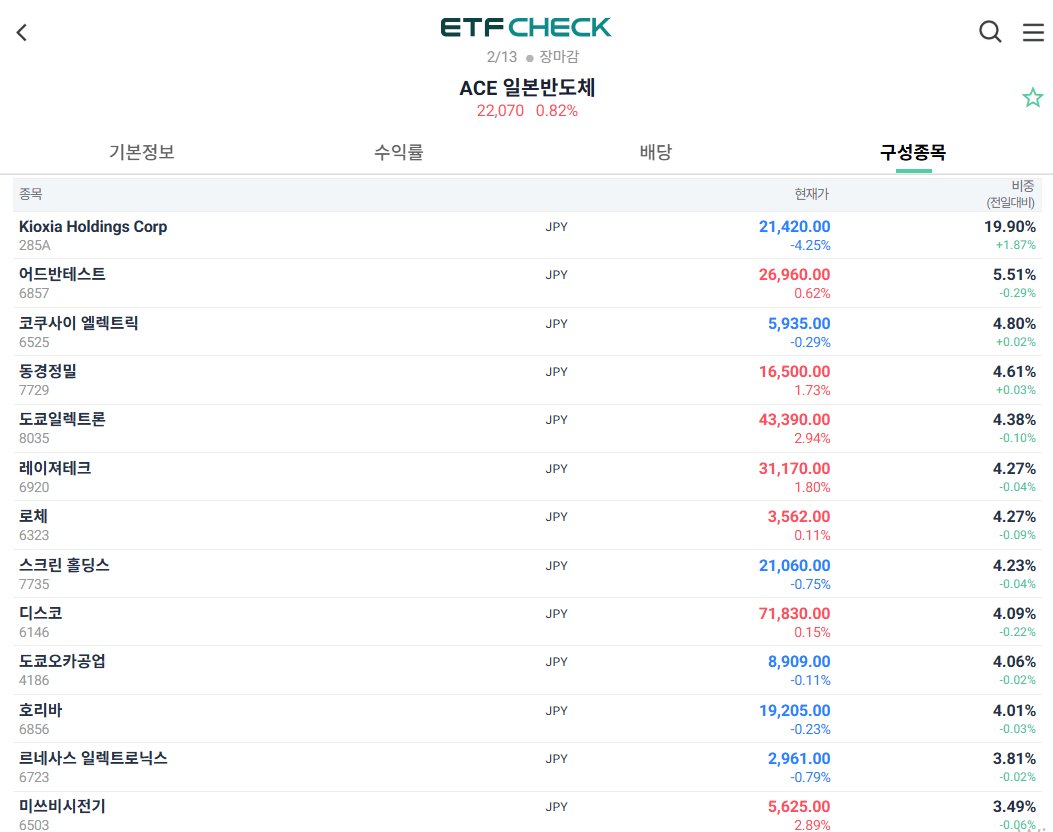Open Kioxia Holdings Corp holding

click(x=527, y=235)
